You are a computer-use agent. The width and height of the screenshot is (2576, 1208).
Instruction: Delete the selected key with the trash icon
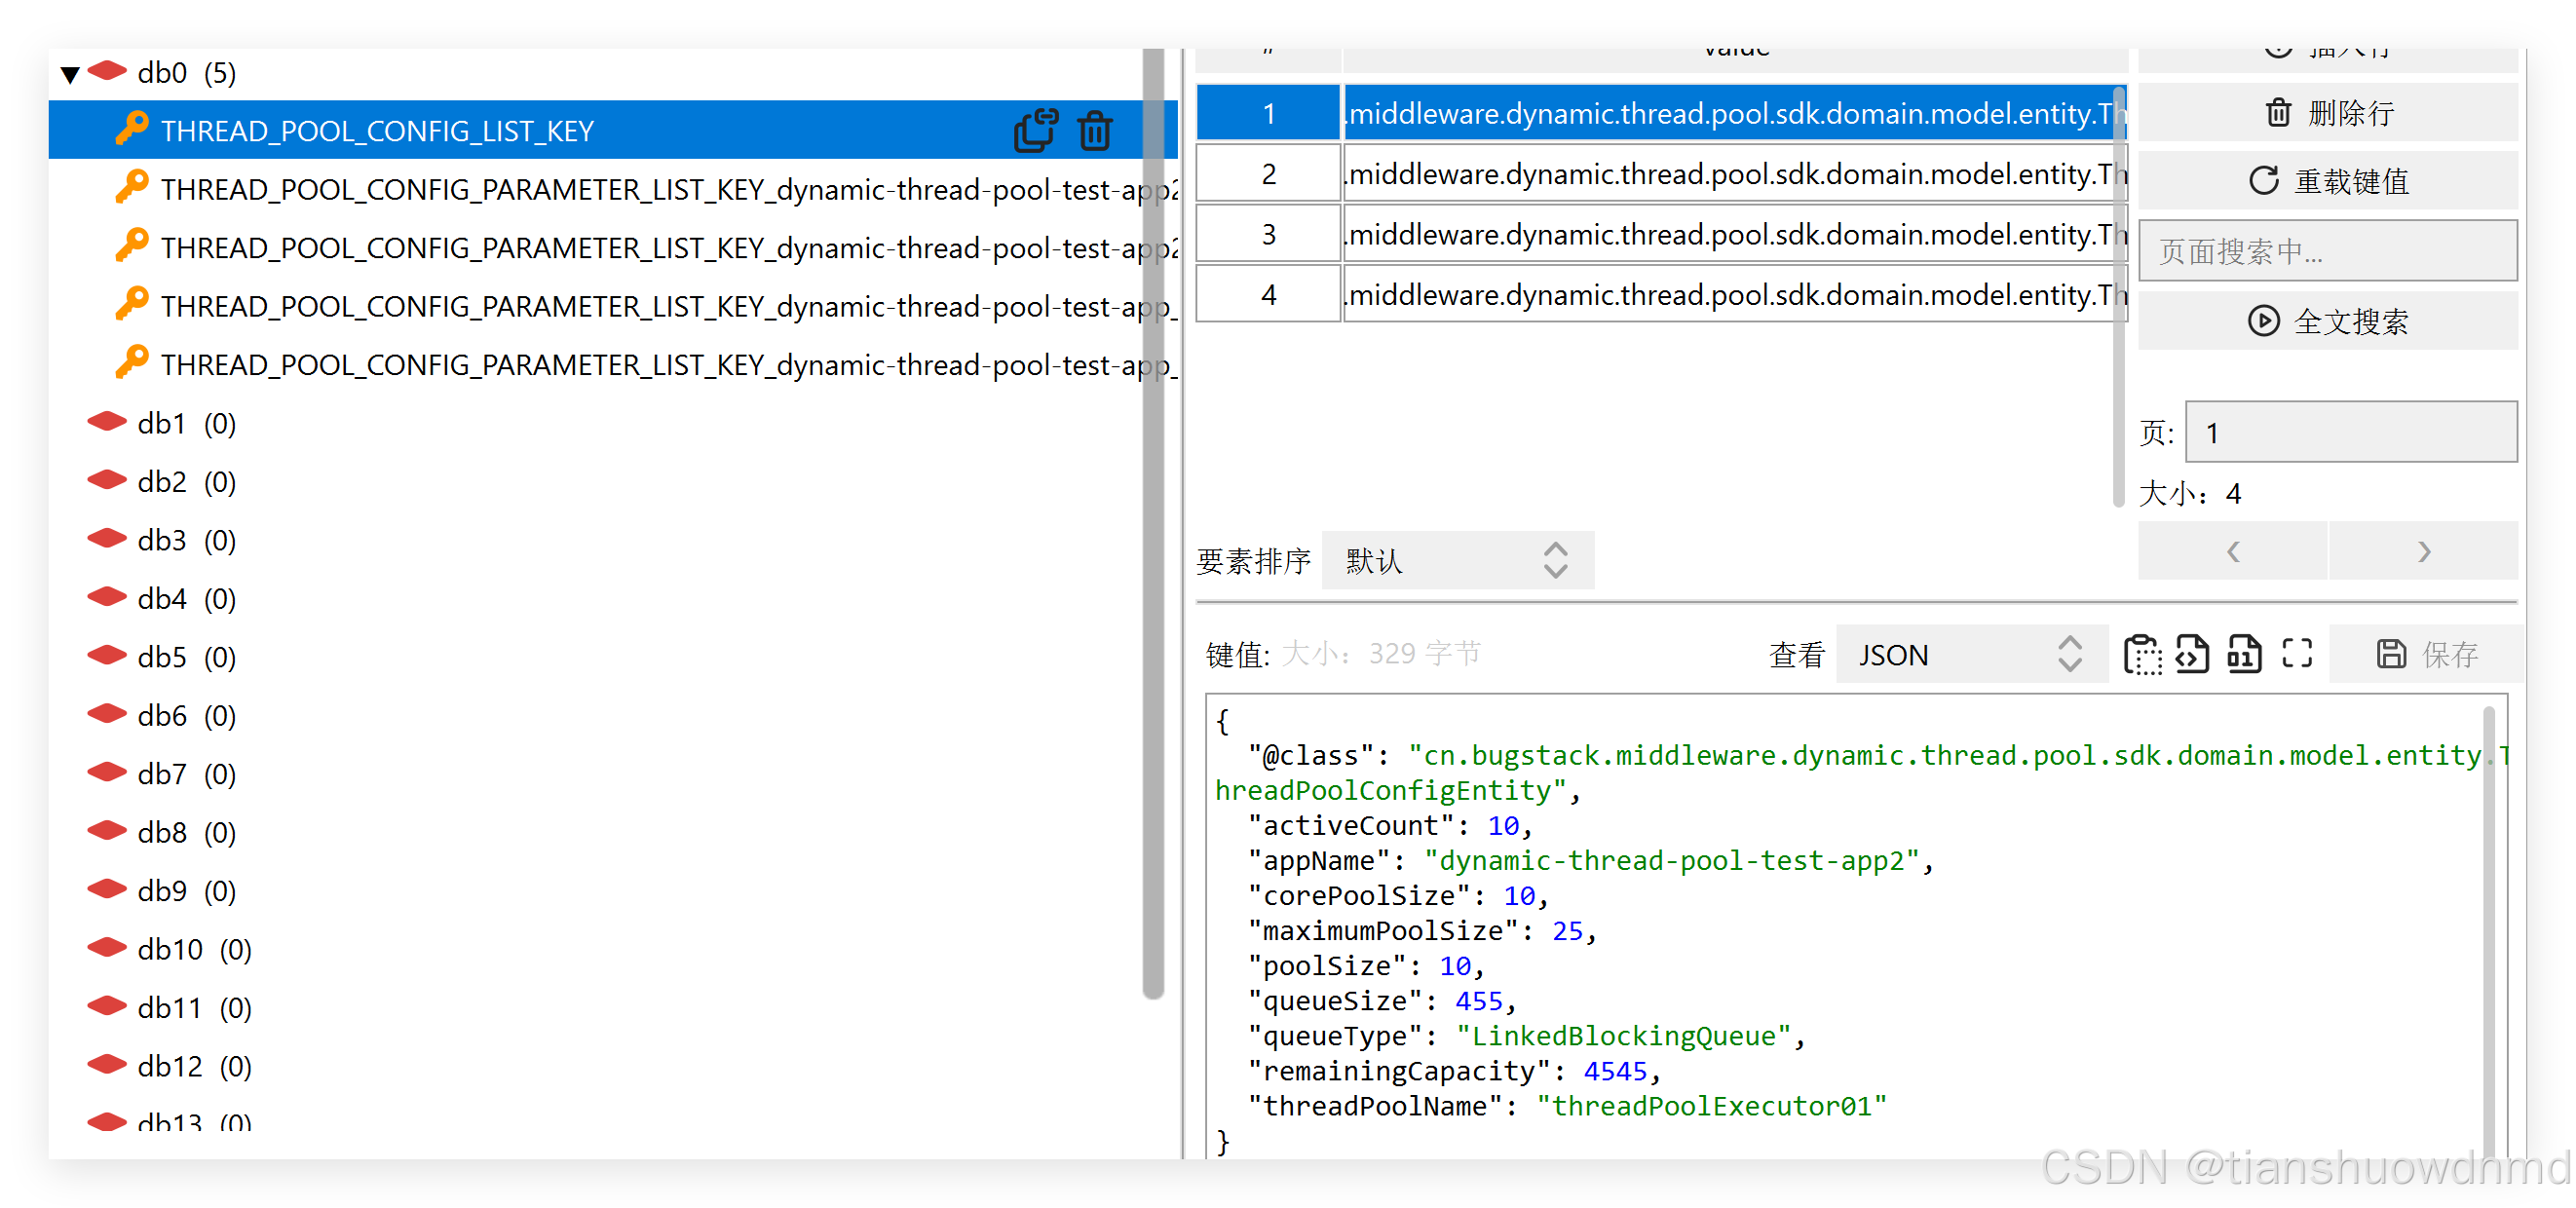coord(1095,130)
